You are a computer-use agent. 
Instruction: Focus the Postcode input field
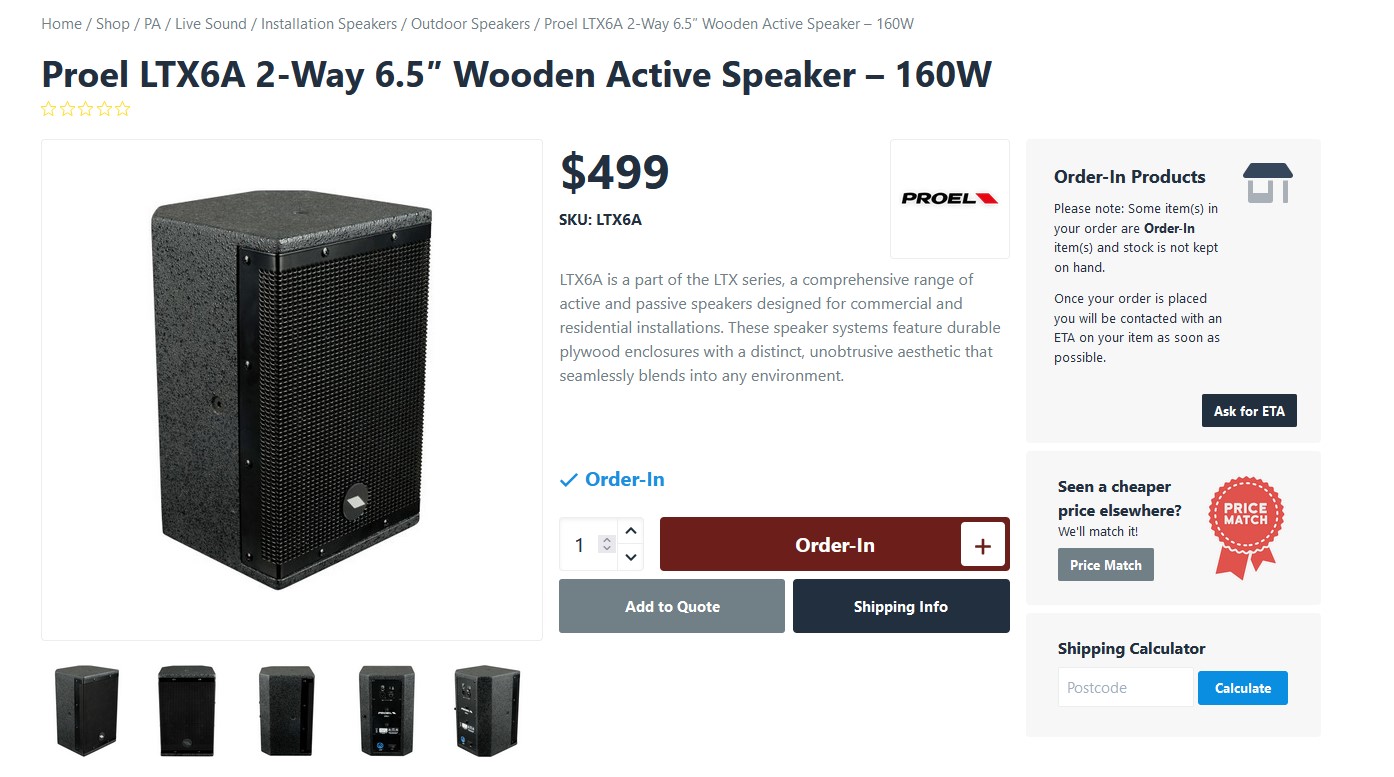[x=1126, y=688]
